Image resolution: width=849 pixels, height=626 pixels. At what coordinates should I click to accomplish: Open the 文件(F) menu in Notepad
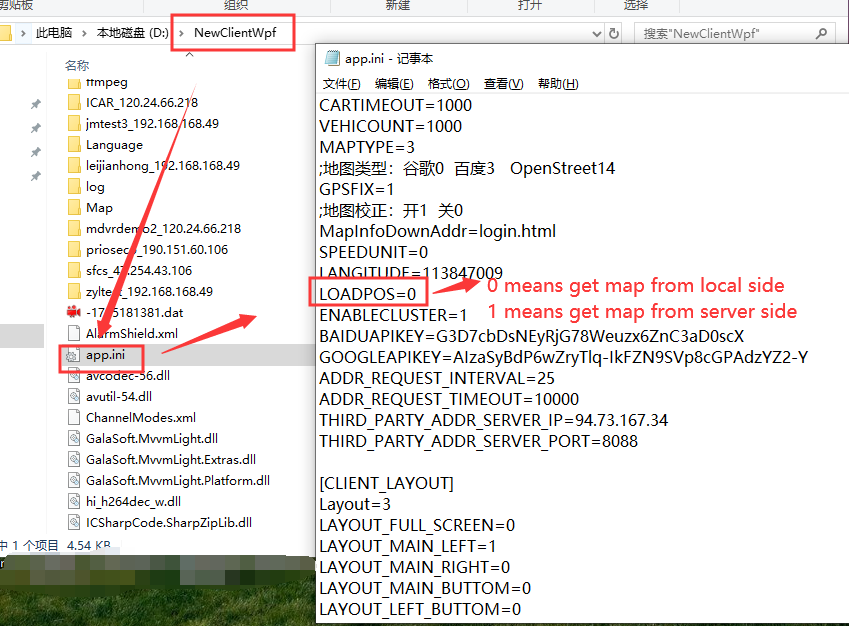341,84
